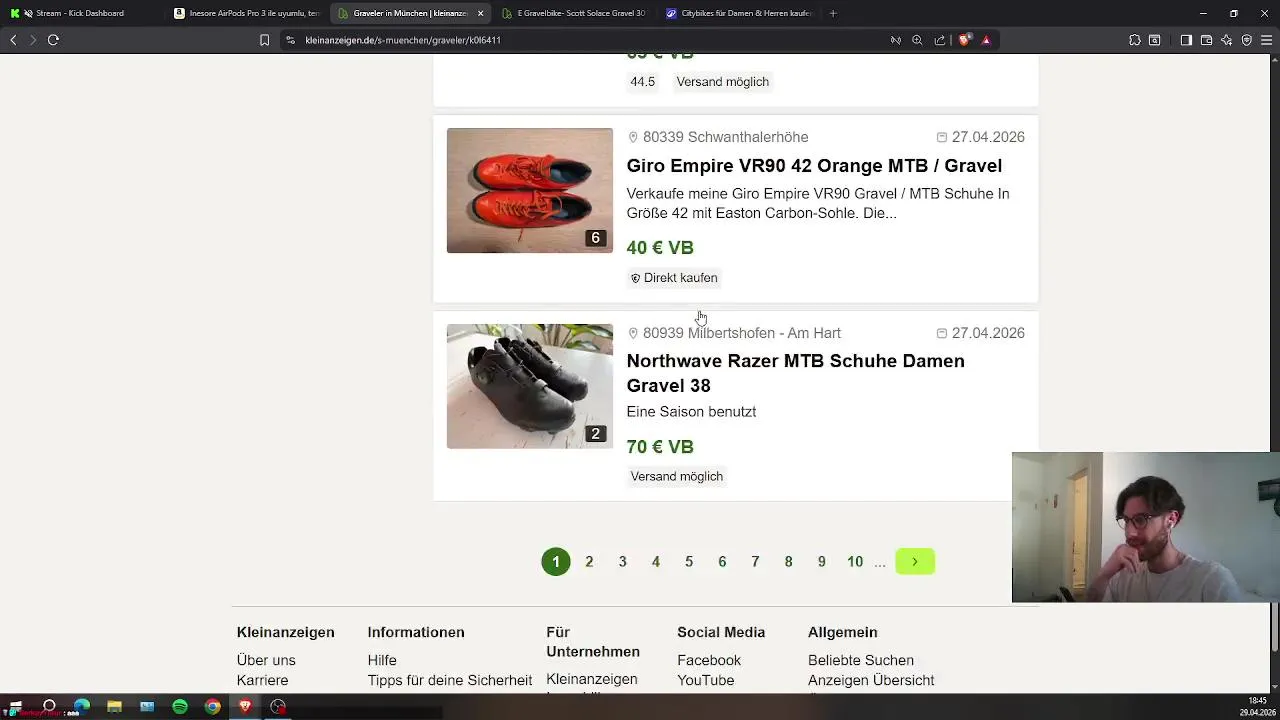
Task: Go to results page 8
Action: click(788, 562)
